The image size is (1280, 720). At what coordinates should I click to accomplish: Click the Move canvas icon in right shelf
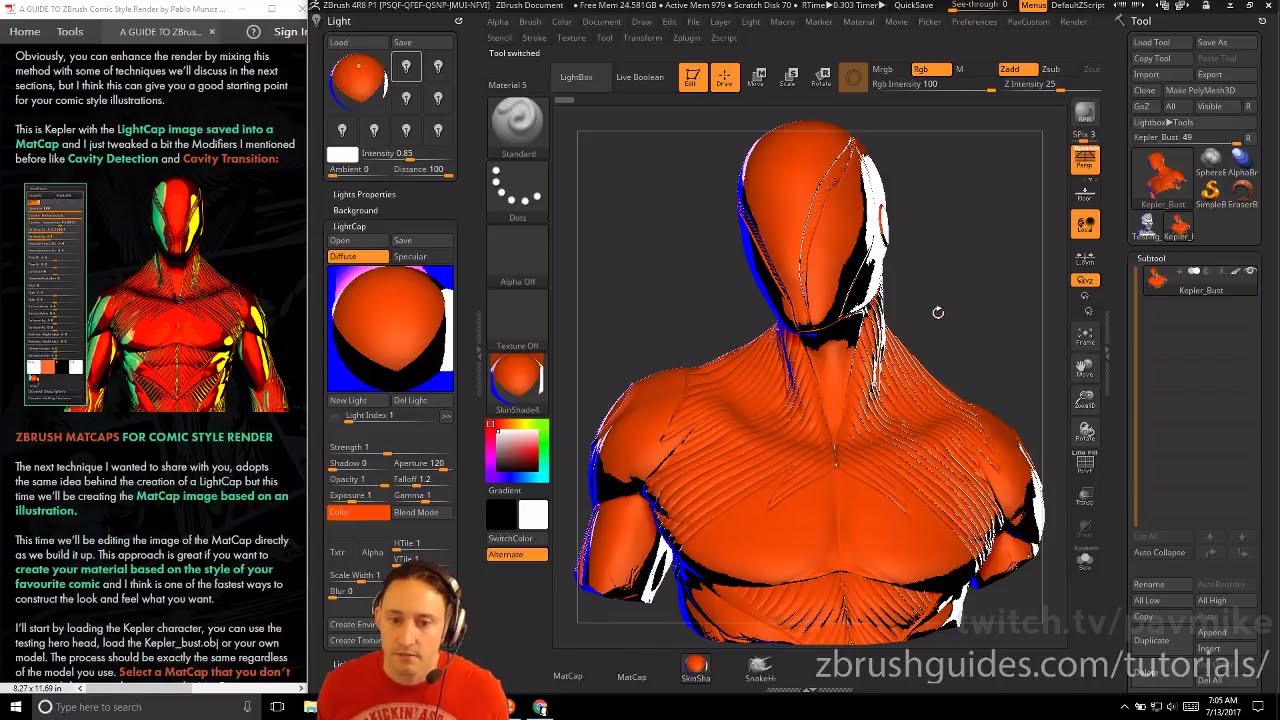1085,368
